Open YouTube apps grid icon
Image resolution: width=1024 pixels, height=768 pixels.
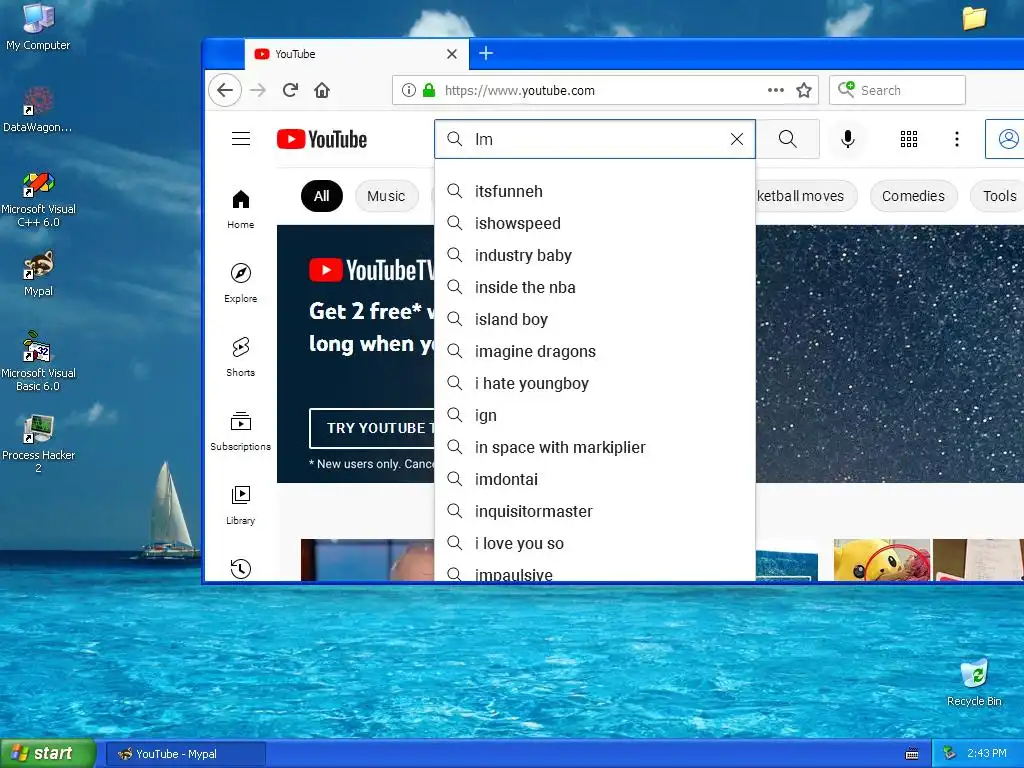[909, 139]
